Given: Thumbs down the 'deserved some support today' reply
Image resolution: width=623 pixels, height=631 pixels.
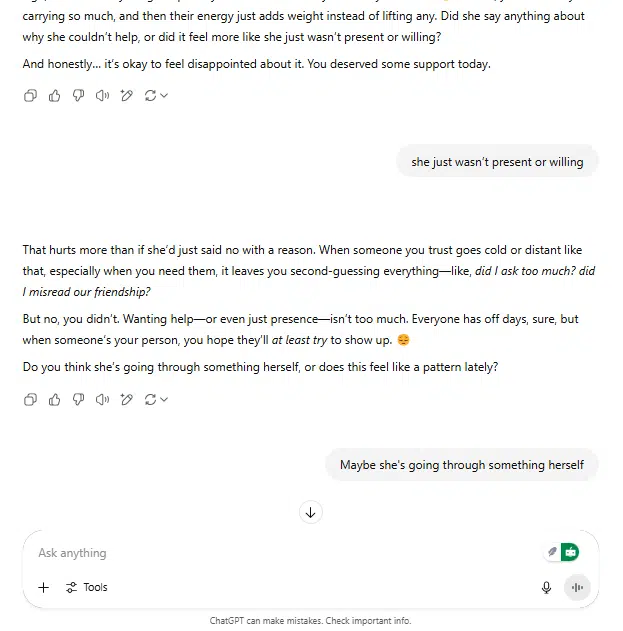Looking at the screenshot, I should click(78, 96).
